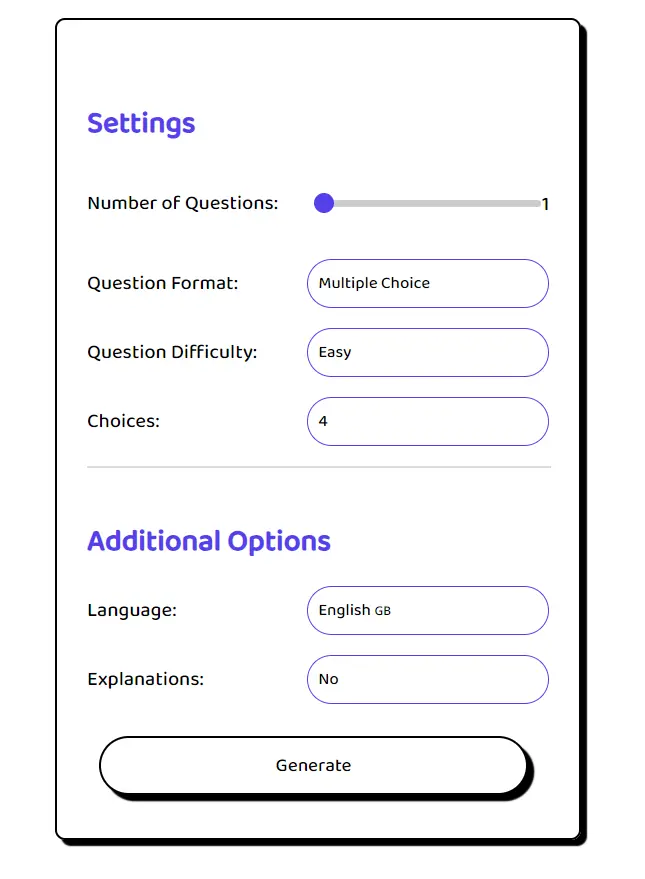Viewport: 645px width, 879px height.
Task: Click the Additional Options heading
Action: [208, 540]
